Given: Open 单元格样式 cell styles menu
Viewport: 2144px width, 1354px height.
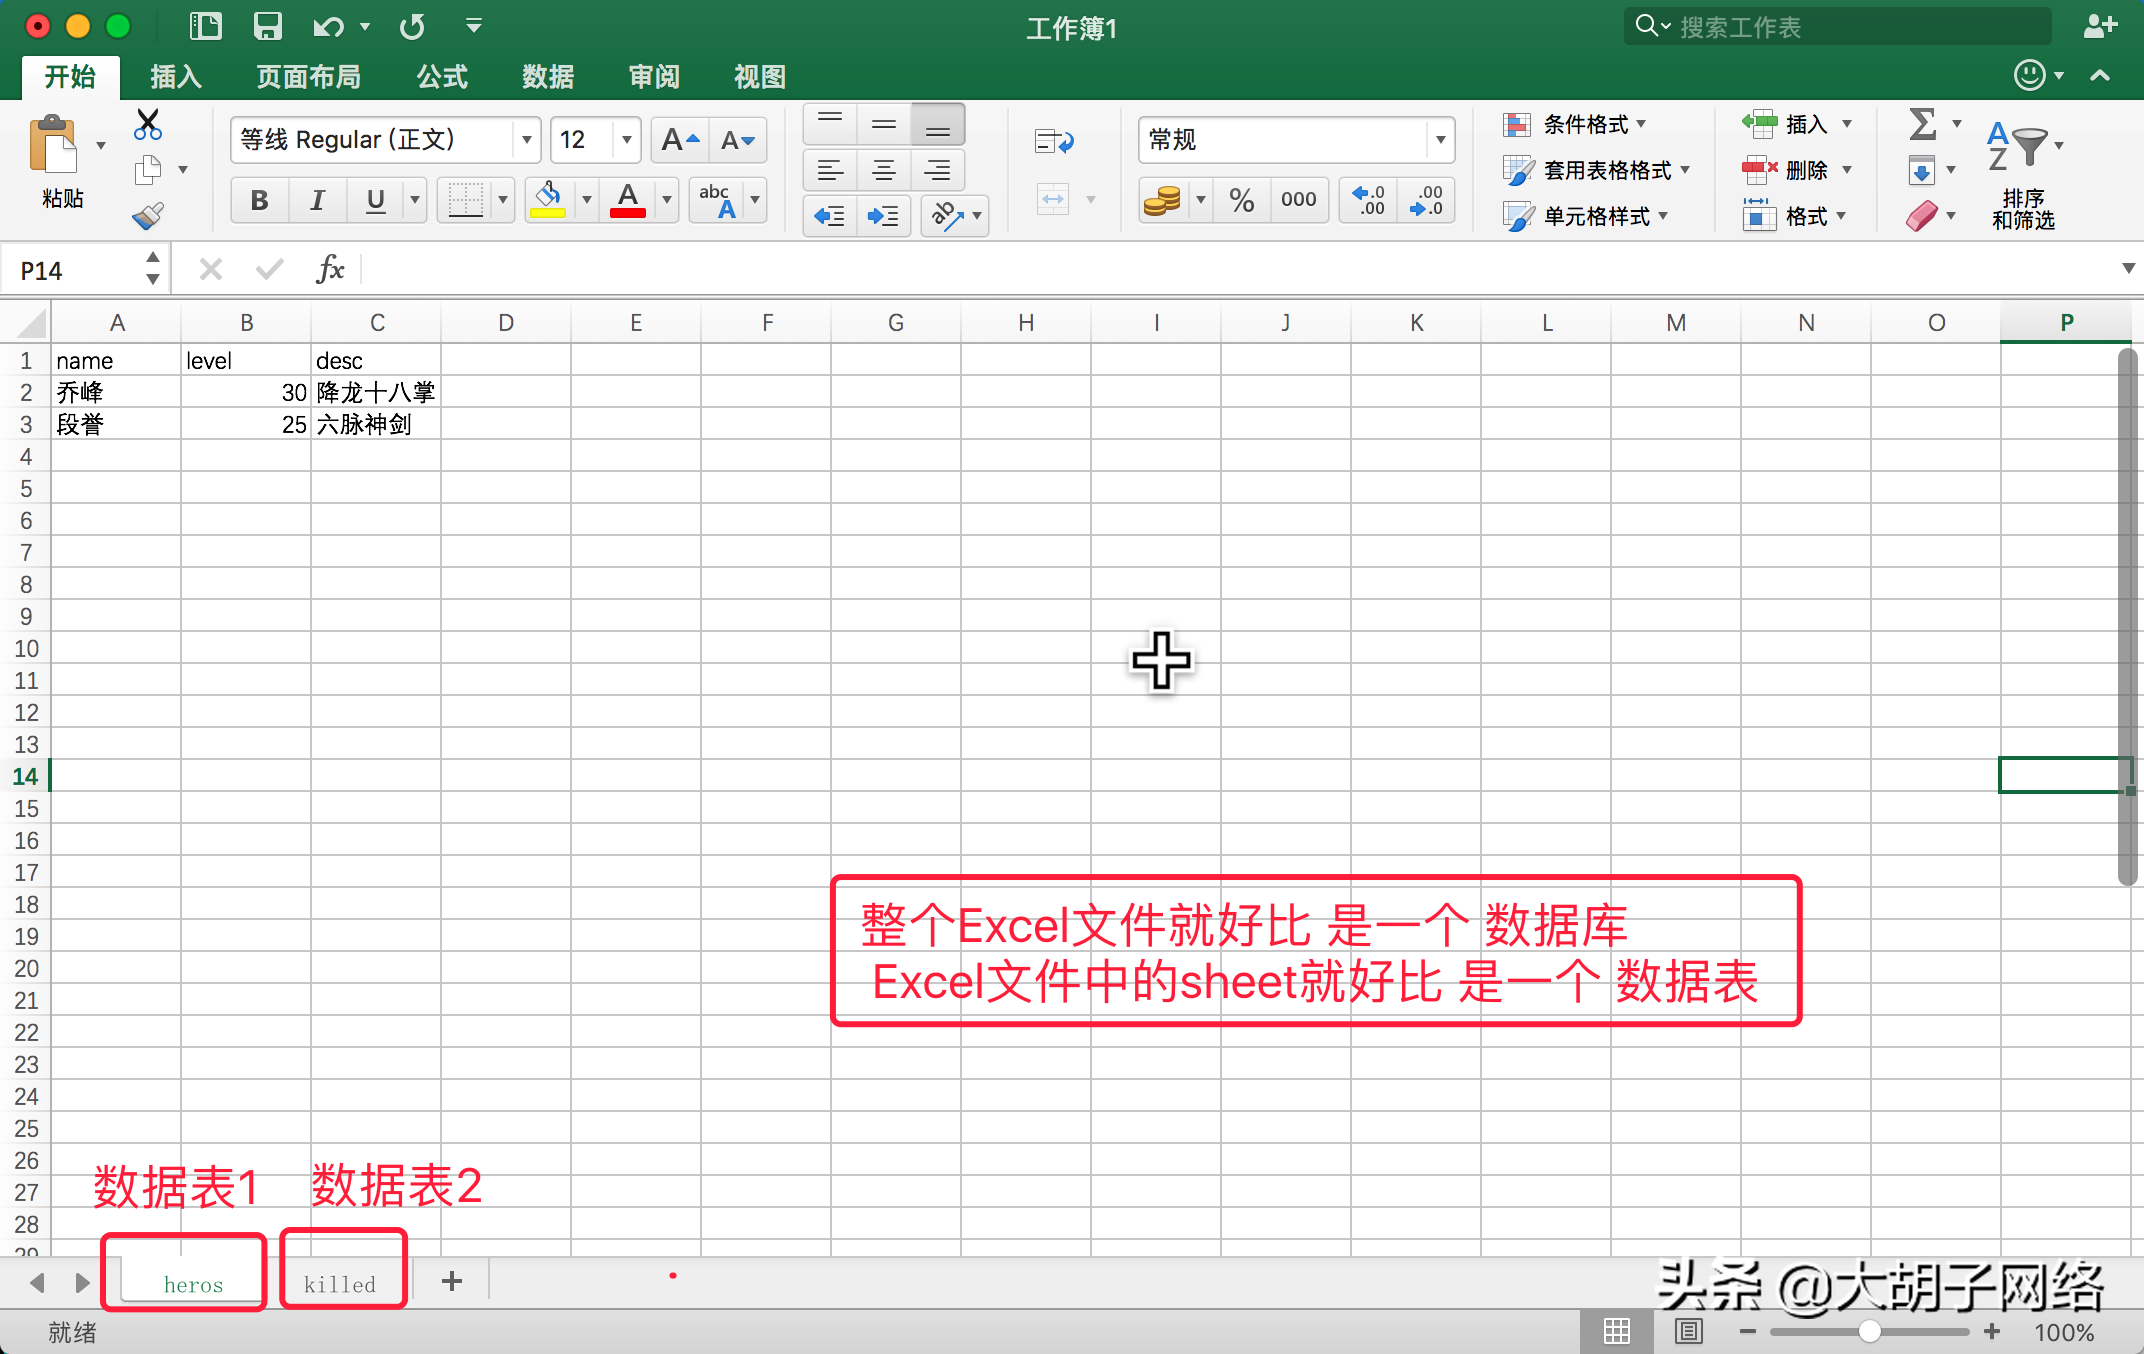Looking at the screenshot, I should point(1586,216).
